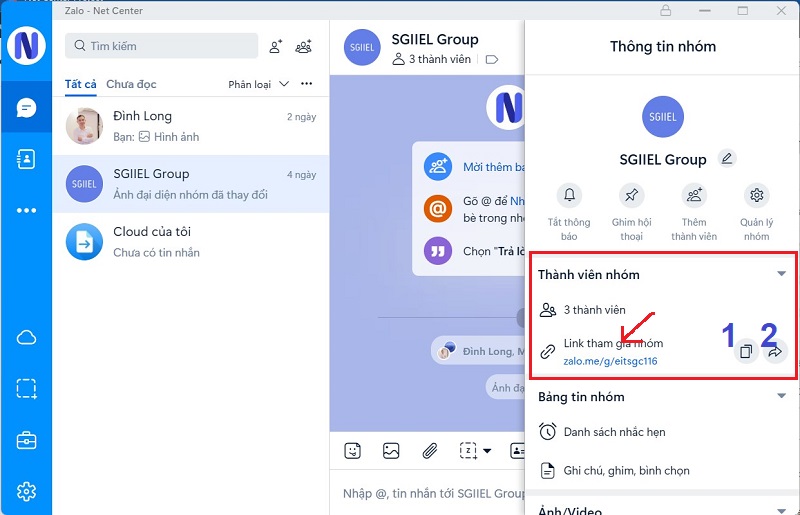Open the Cloud của tôi conversation
This screenshot has width=800, height=515.
coord(191,241)
